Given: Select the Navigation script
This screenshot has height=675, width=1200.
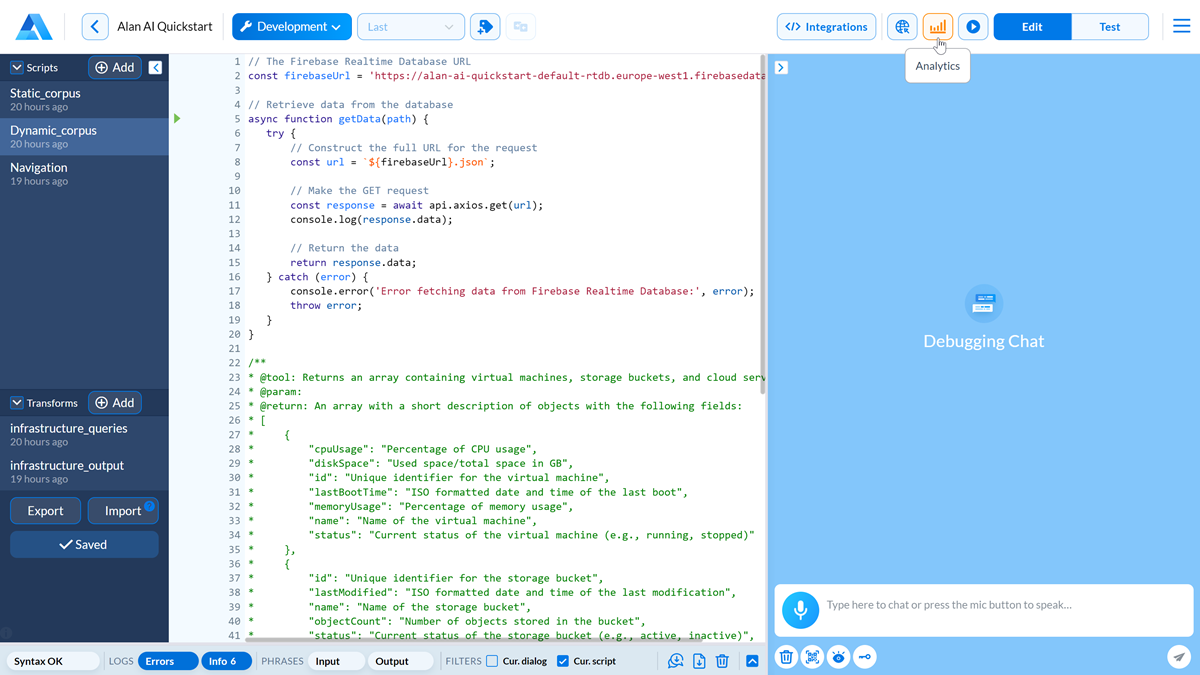Looking at the screenshot, I should pyautogui.click(x=39, y=168).
